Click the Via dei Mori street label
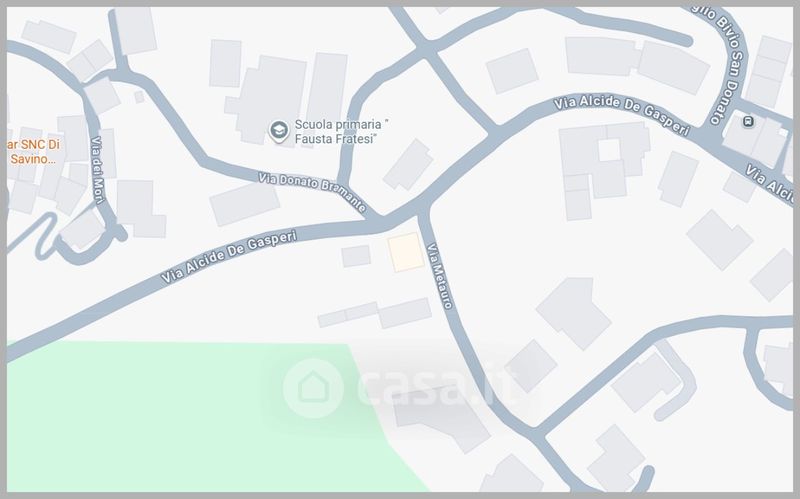The width and height of the screenshot is (800, 499). coord(97,170)
